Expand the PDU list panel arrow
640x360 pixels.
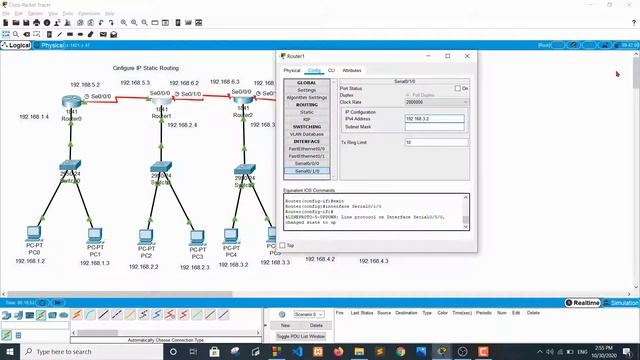tap(266, 325)
